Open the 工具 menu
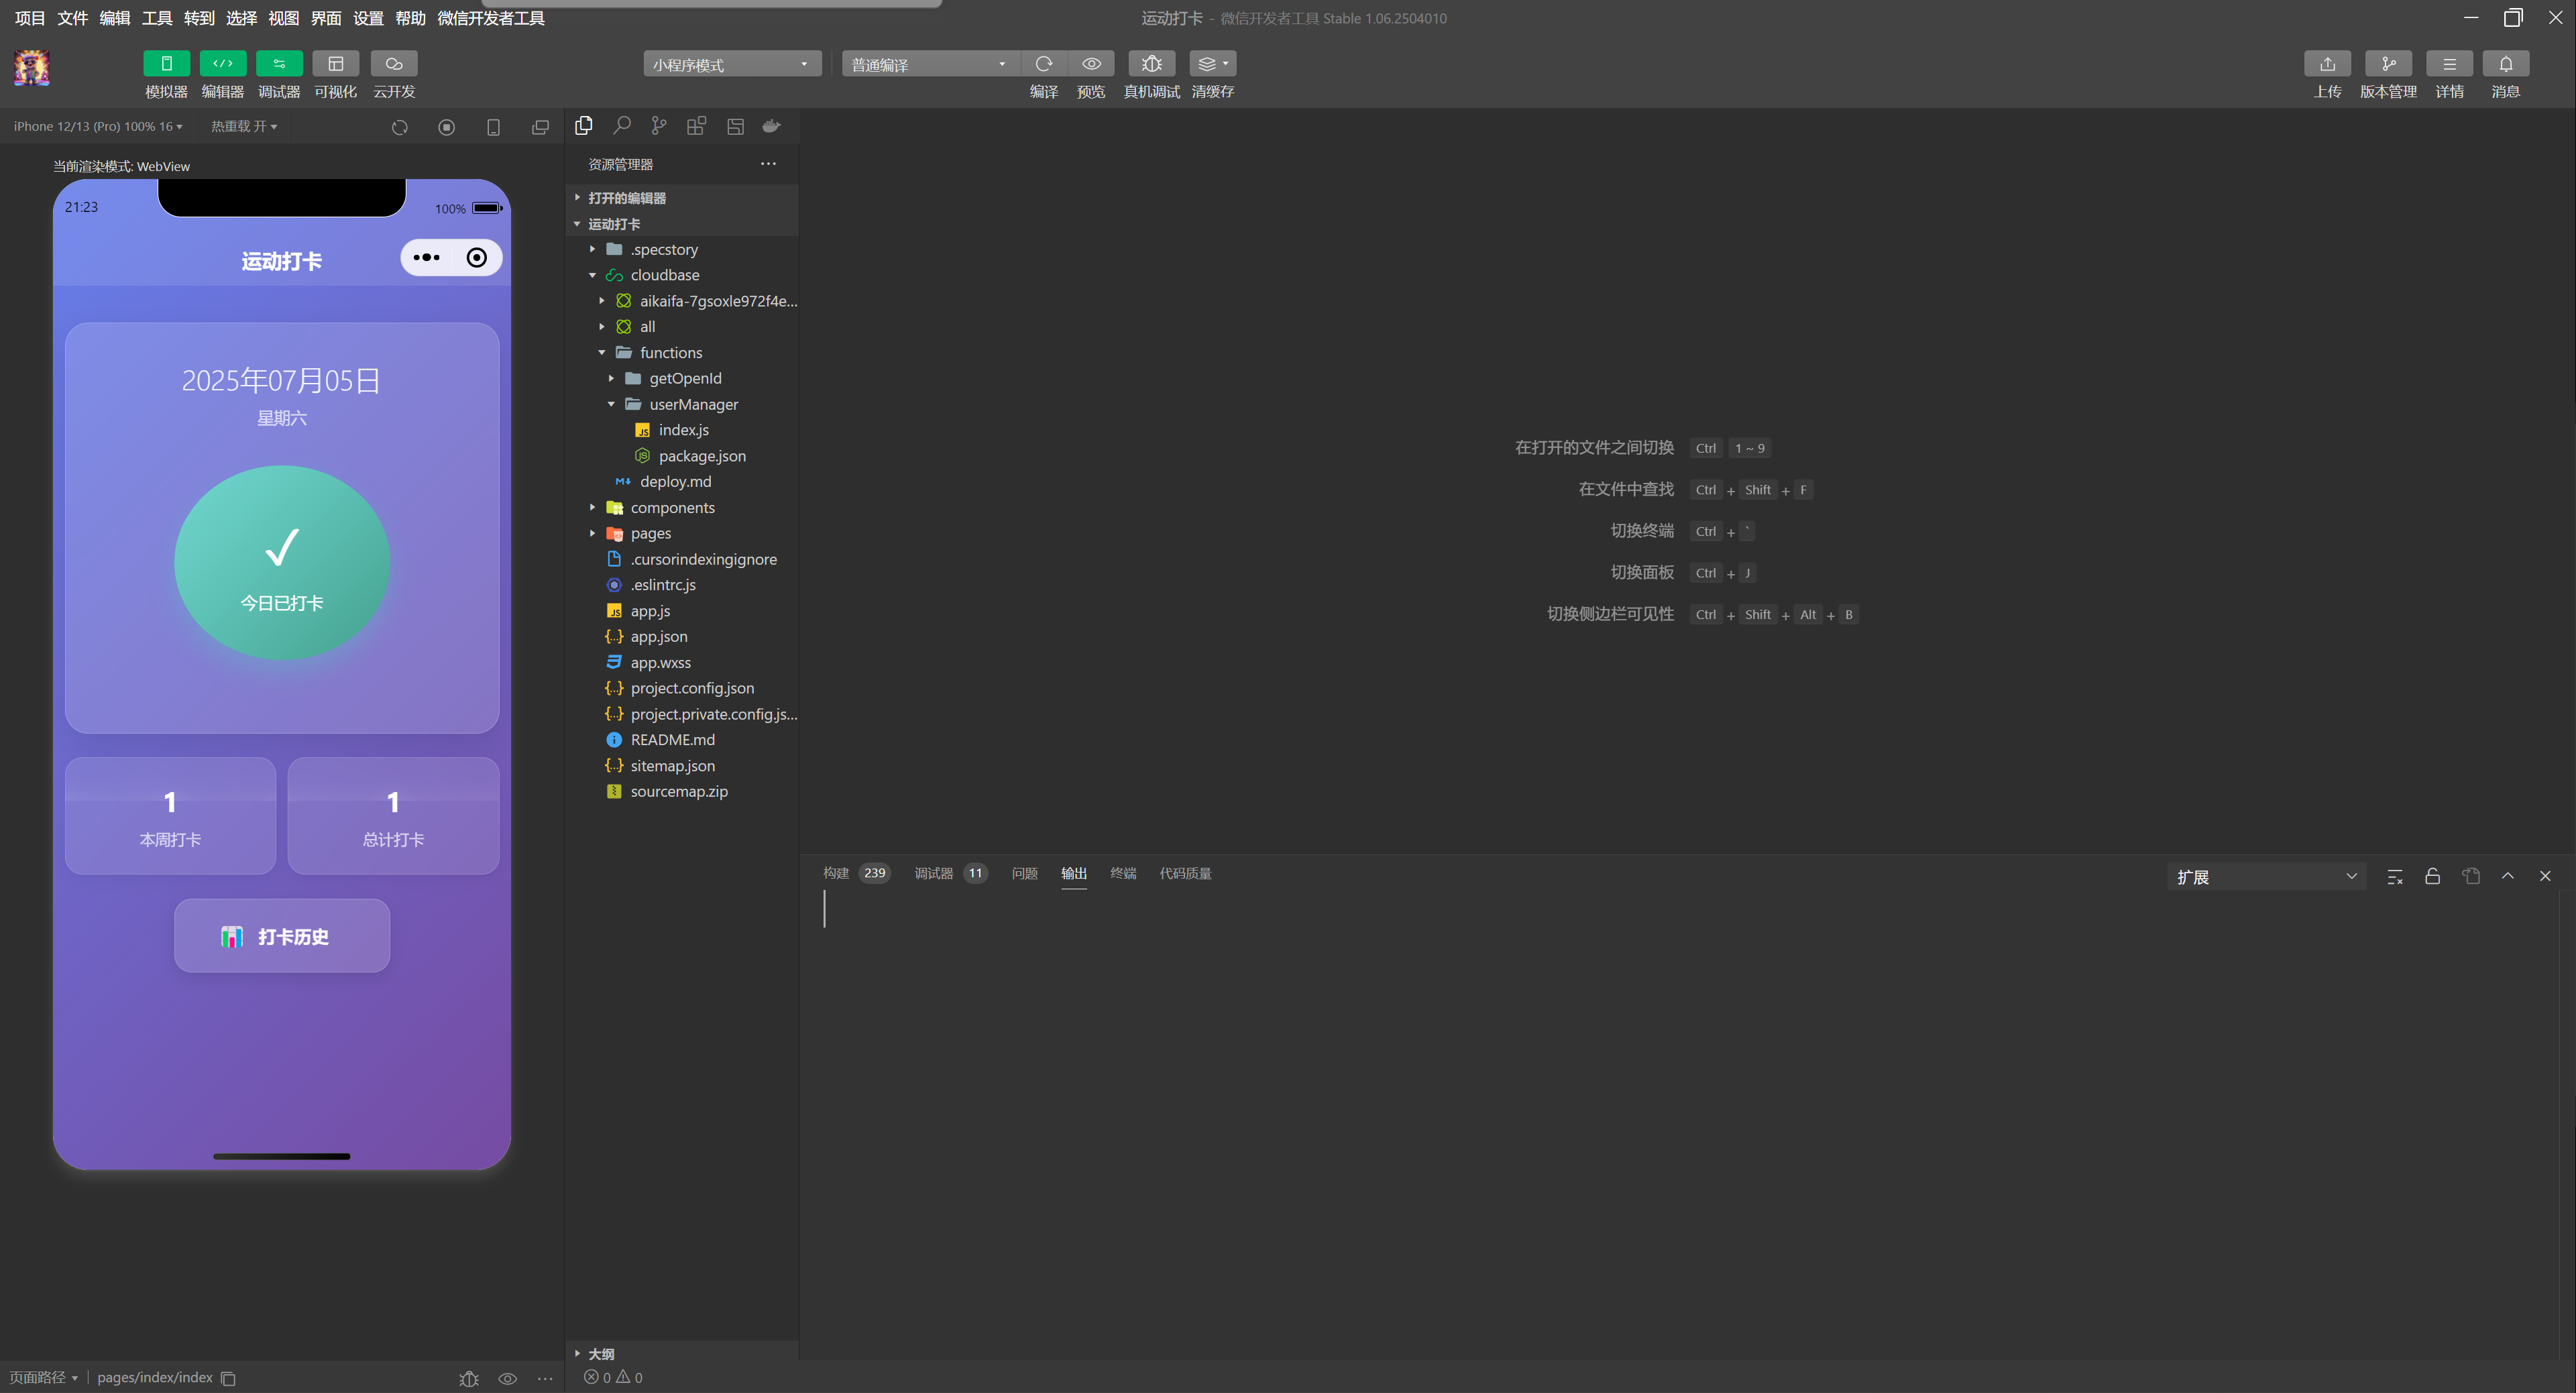This screenshot has height=1393, width=2576. click(x=156, y=18)
